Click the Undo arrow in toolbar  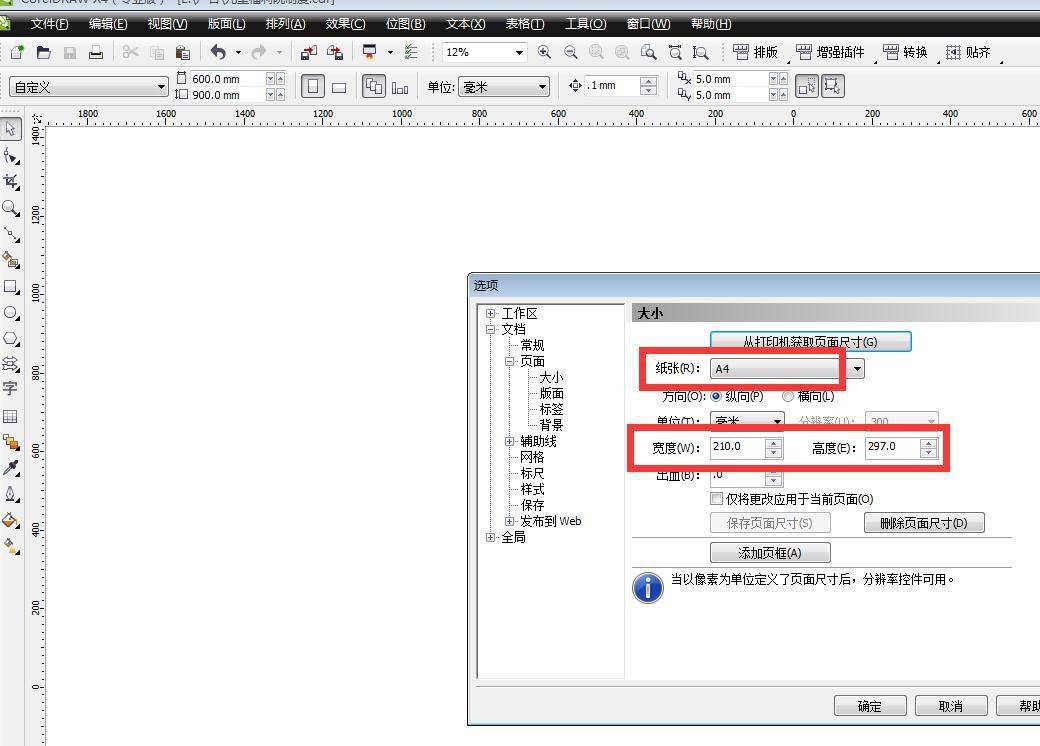click(218, 52)
